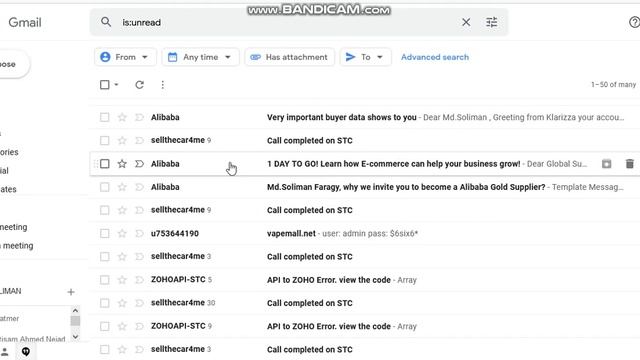Open the sellthecar4me 30 Call completed email

364,303
